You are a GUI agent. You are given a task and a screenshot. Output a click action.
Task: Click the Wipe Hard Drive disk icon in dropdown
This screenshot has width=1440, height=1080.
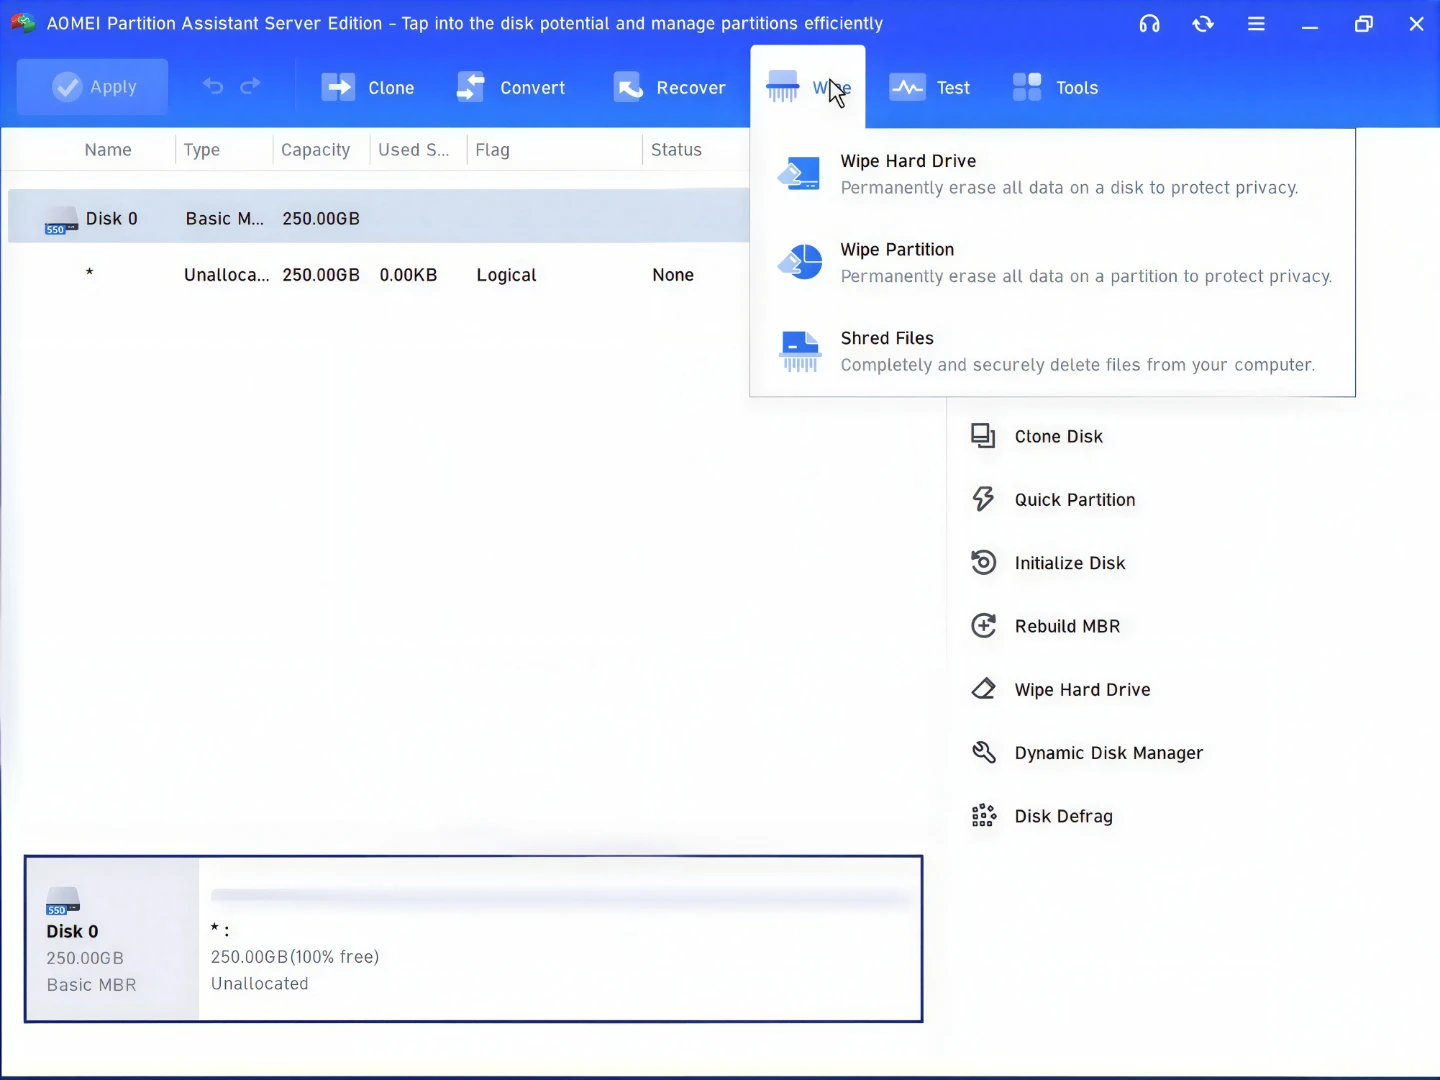[x=800, y=175]
